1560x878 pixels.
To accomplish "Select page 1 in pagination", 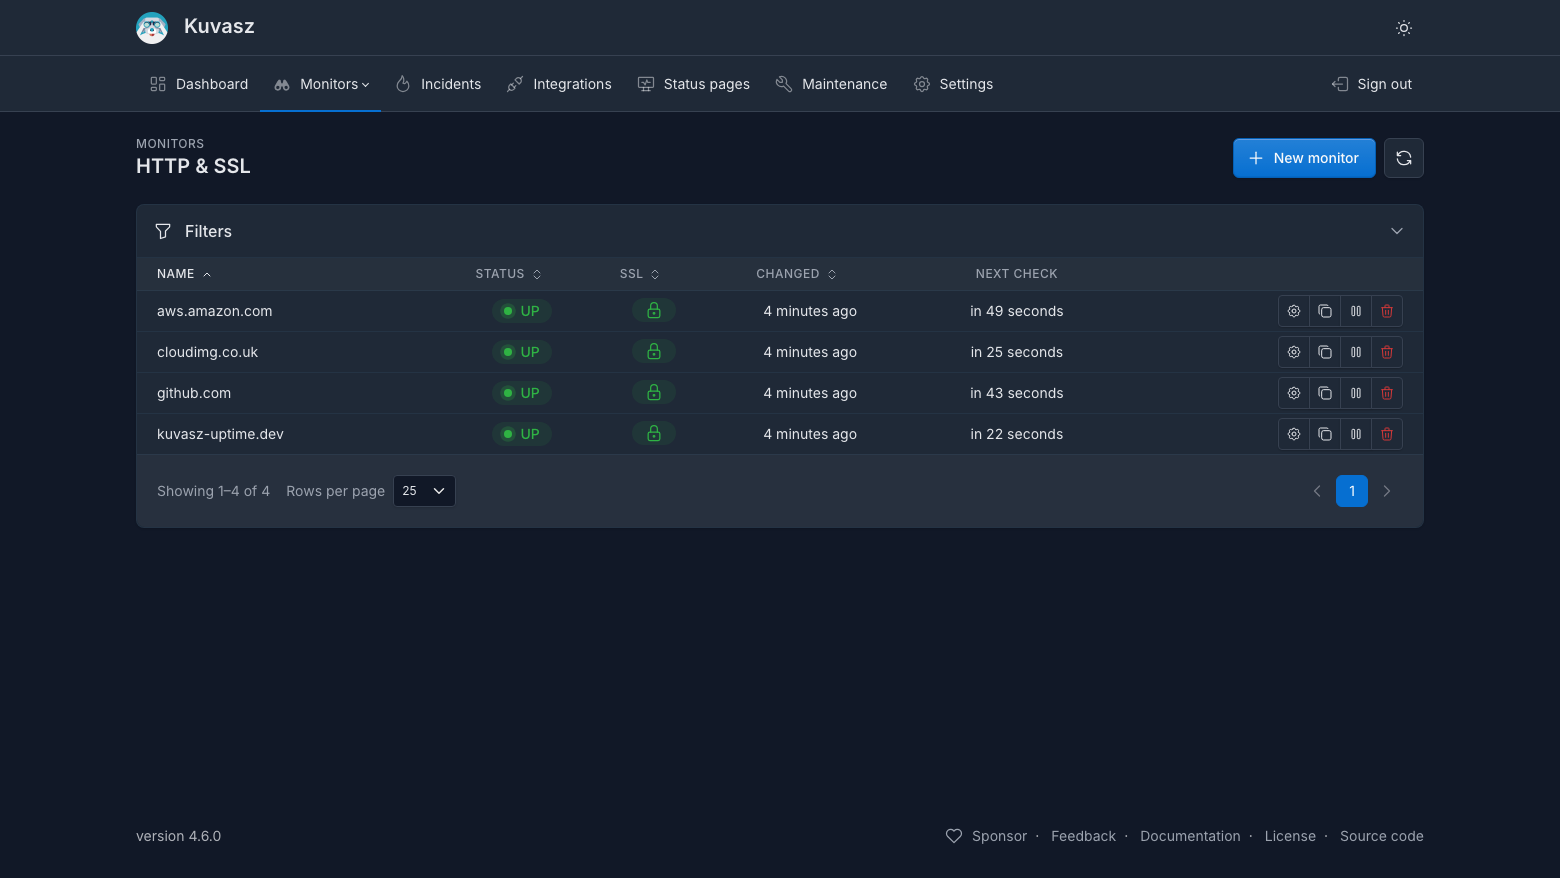I will click(x=1352, y=491).
